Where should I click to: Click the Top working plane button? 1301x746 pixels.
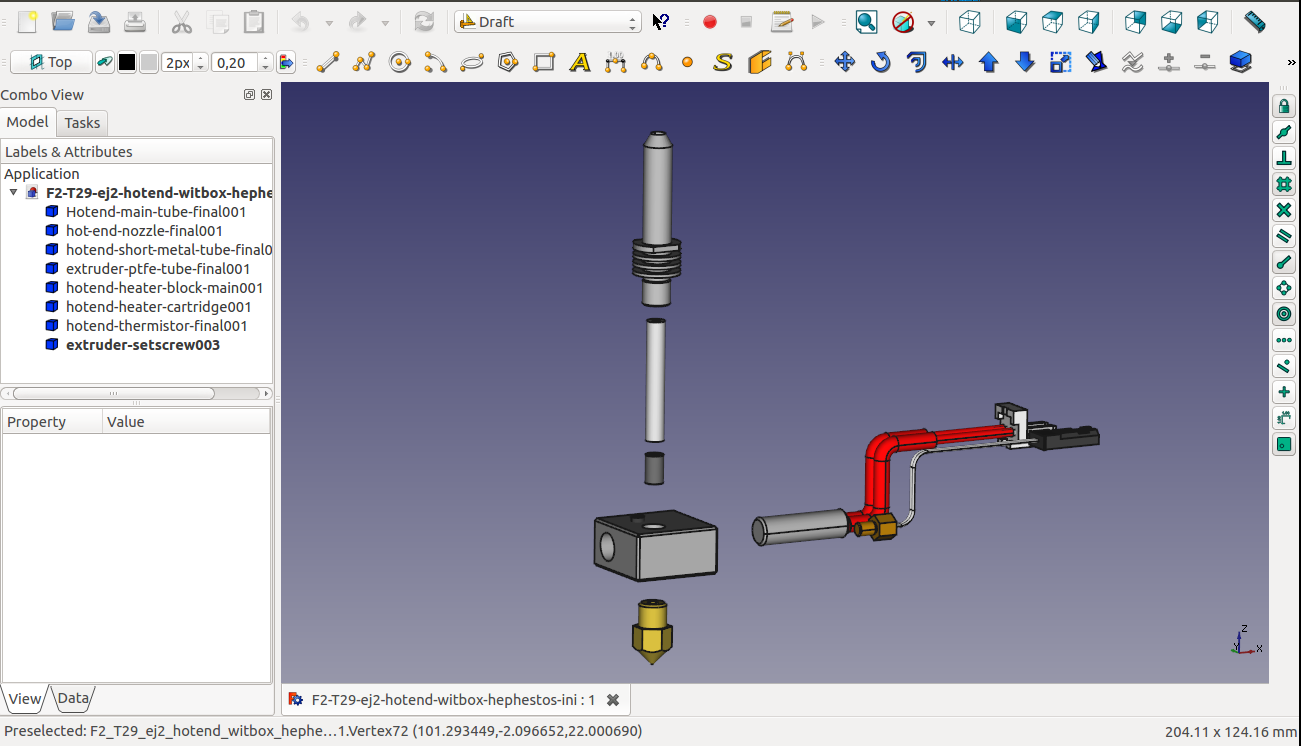[50, 62]
